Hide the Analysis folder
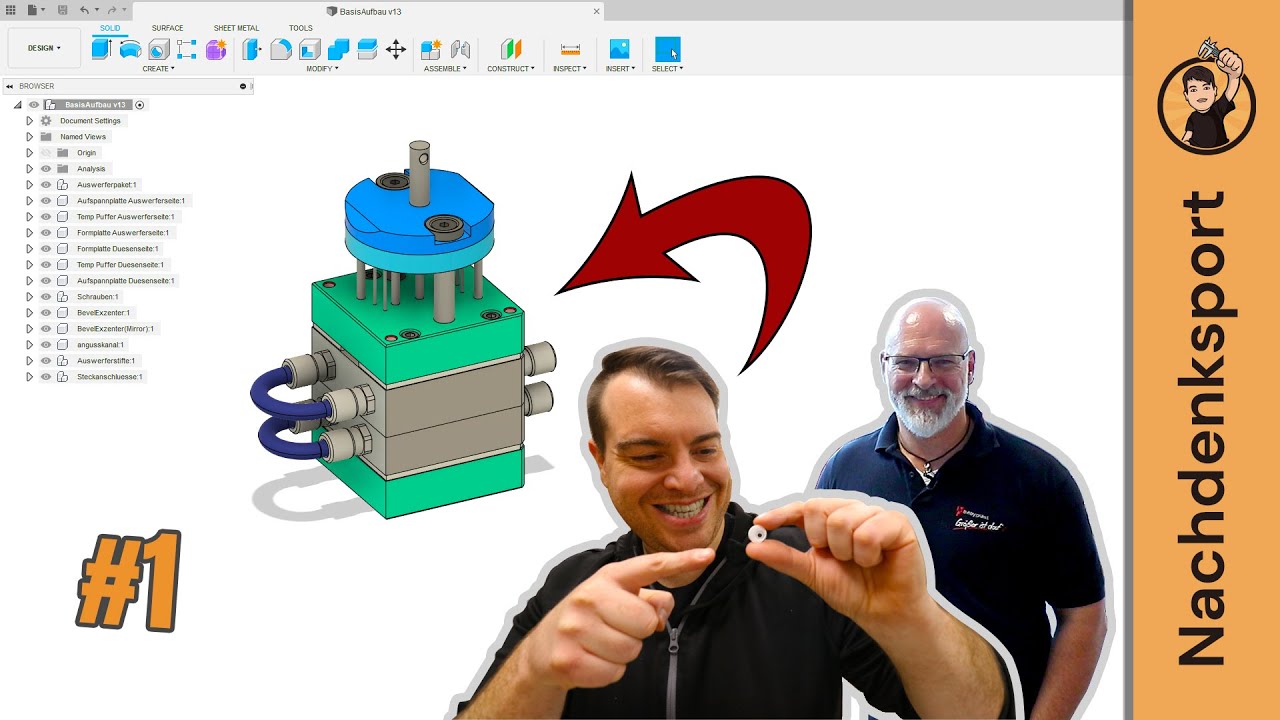The image size is (1280, 720). pyautogui.click(x=46, y=169)
